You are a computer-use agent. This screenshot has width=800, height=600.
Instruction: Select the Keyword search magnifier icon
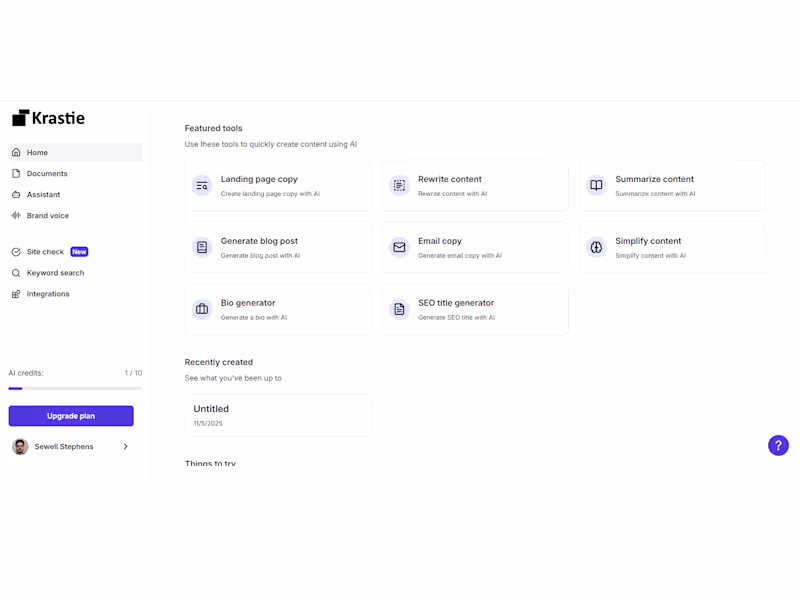(x=17, y=272)
